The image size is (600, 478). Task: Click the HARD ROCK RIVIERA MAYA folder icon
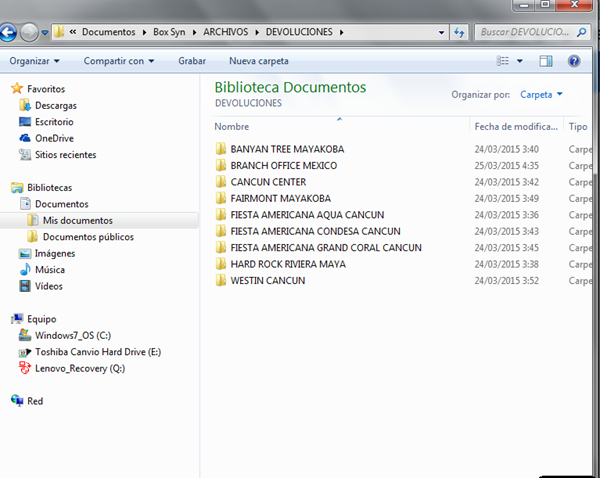[x=221, y=264]
